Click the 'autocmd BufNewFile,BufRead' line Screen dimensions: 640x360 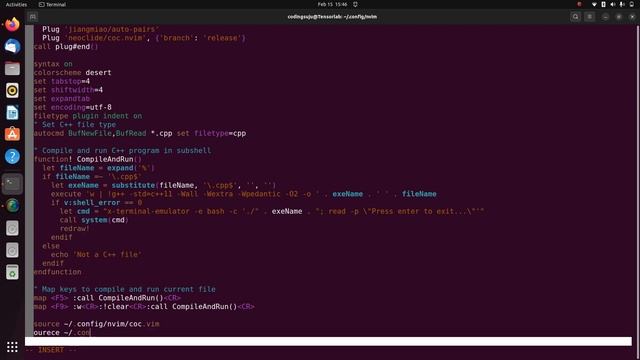[x=140, y=133]
